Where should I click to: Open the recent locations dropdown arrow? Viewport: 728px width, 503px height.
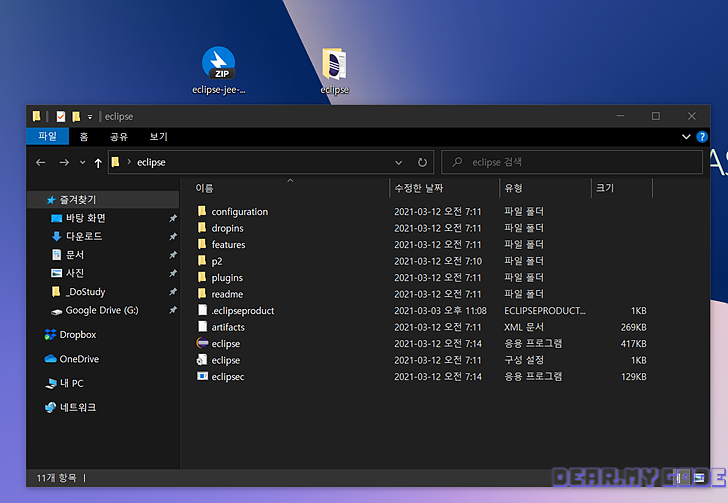[82, 162]
